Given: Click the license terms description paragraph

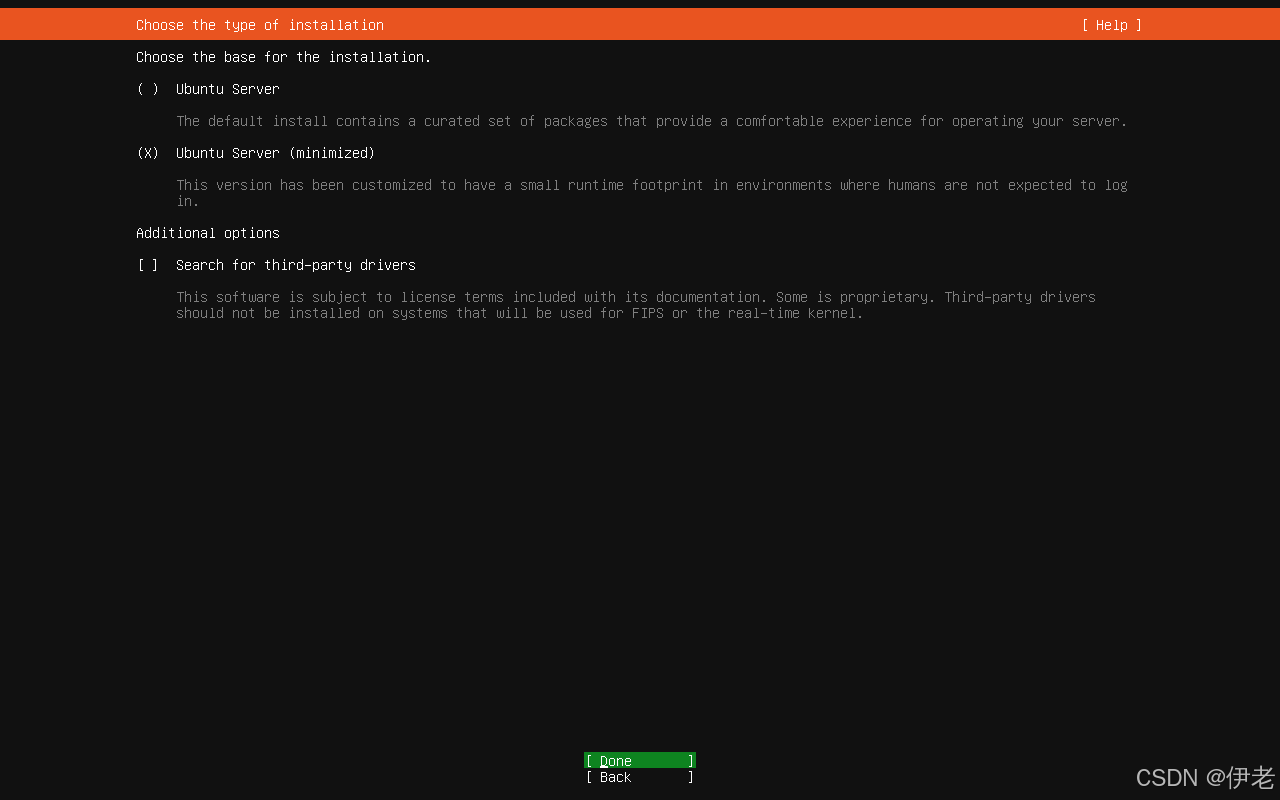Looking at the screenshot, I should [635, 297].
